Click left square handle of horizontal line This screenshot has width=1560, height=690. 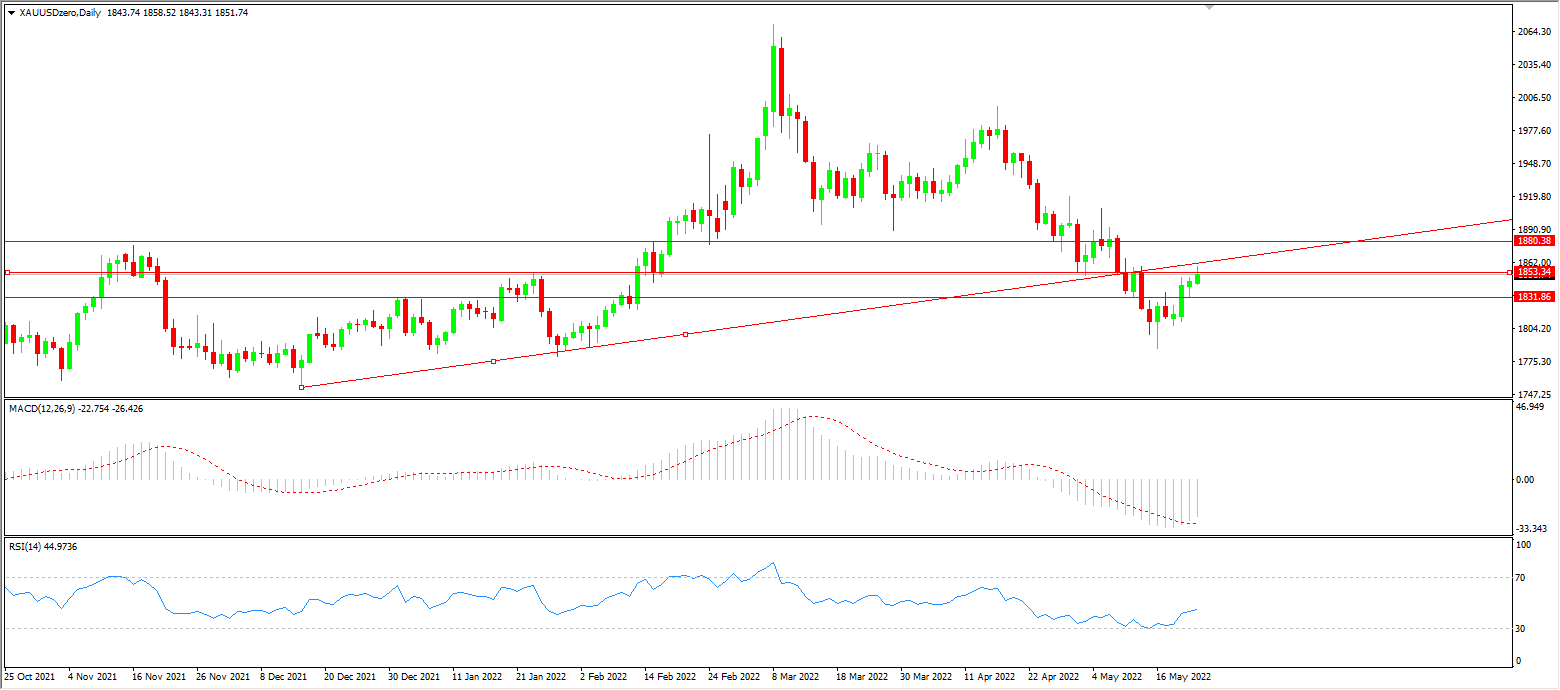tap(7, 272)
